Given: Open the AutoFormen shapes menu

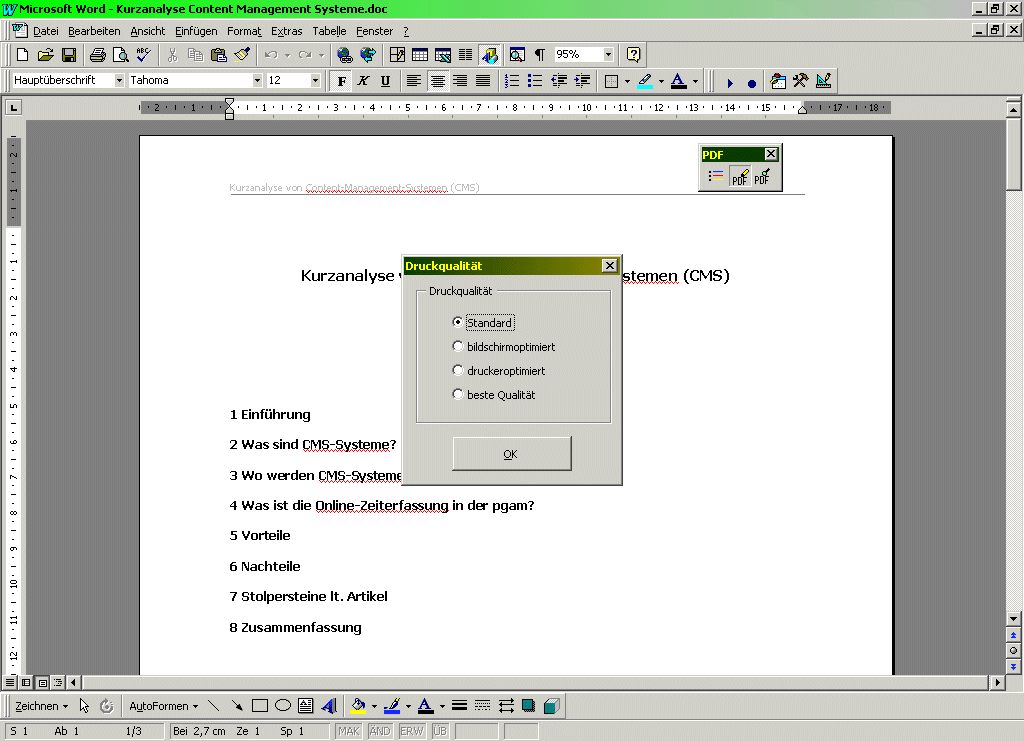Looking at the screenshot, I should [163, 706].
